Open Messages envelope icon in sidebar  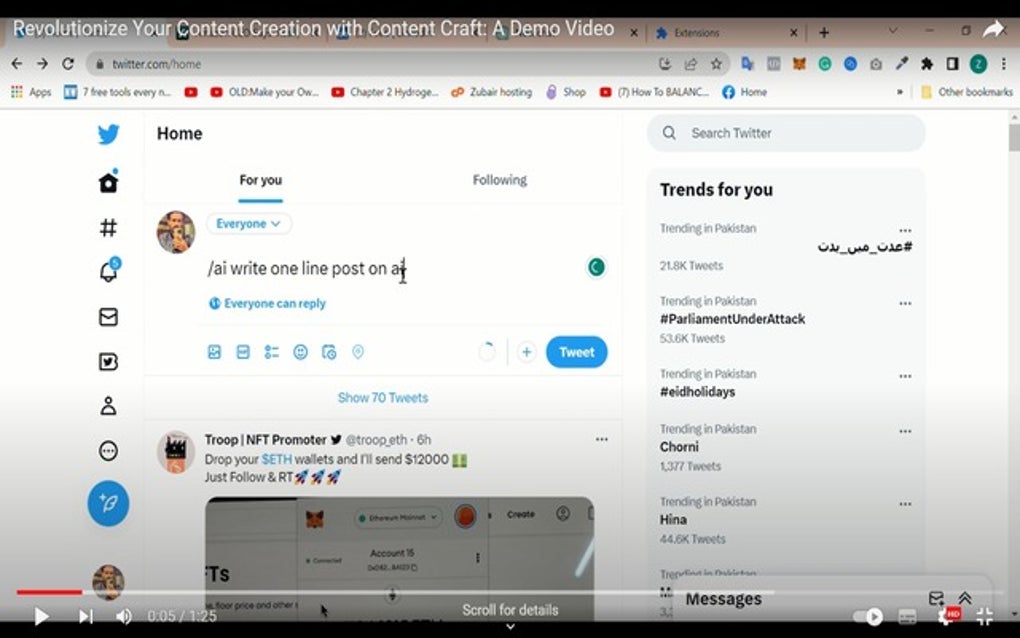[109, 317]
